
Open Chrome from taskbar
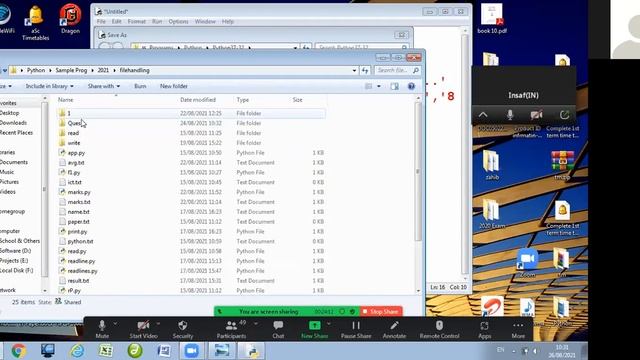[18, 351]
